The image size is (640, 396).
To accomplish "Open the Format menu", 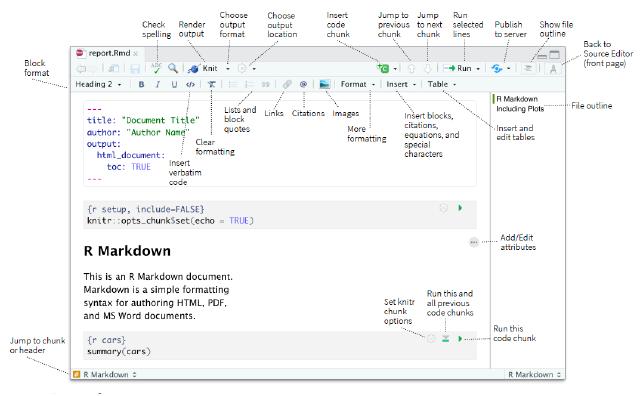I will 358,85.
